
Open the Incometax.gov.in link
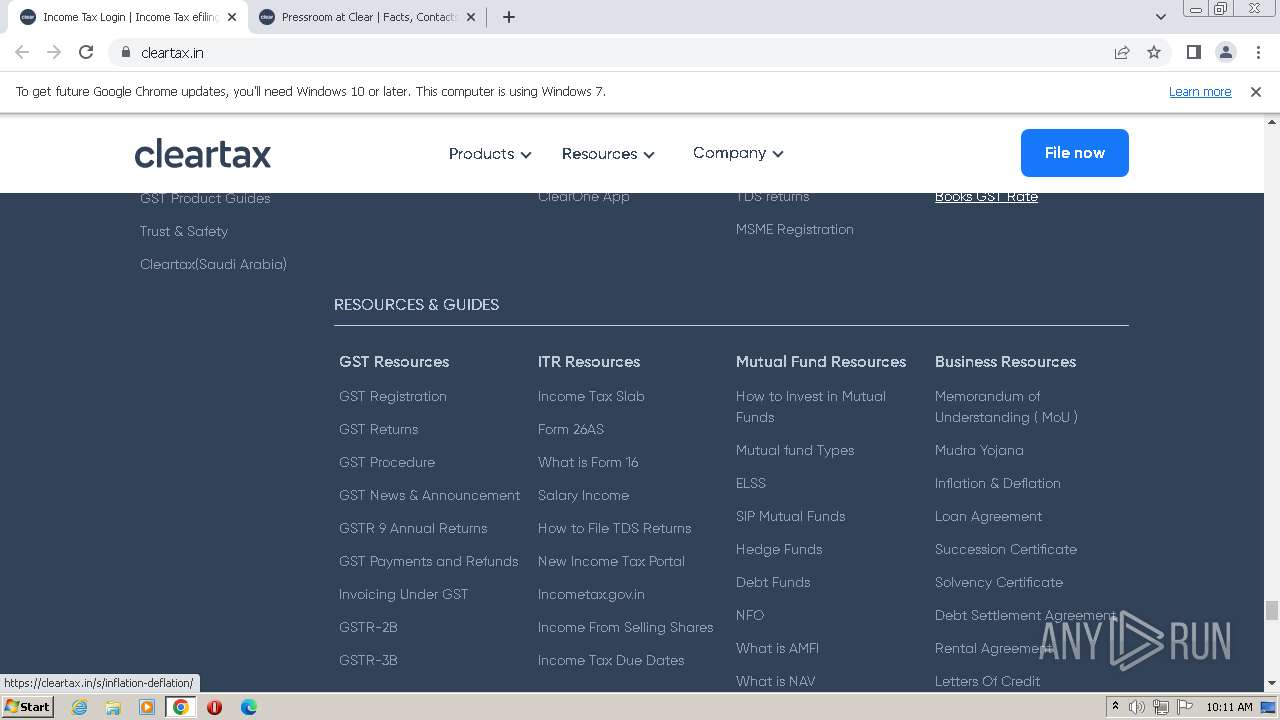pos(591,594)
